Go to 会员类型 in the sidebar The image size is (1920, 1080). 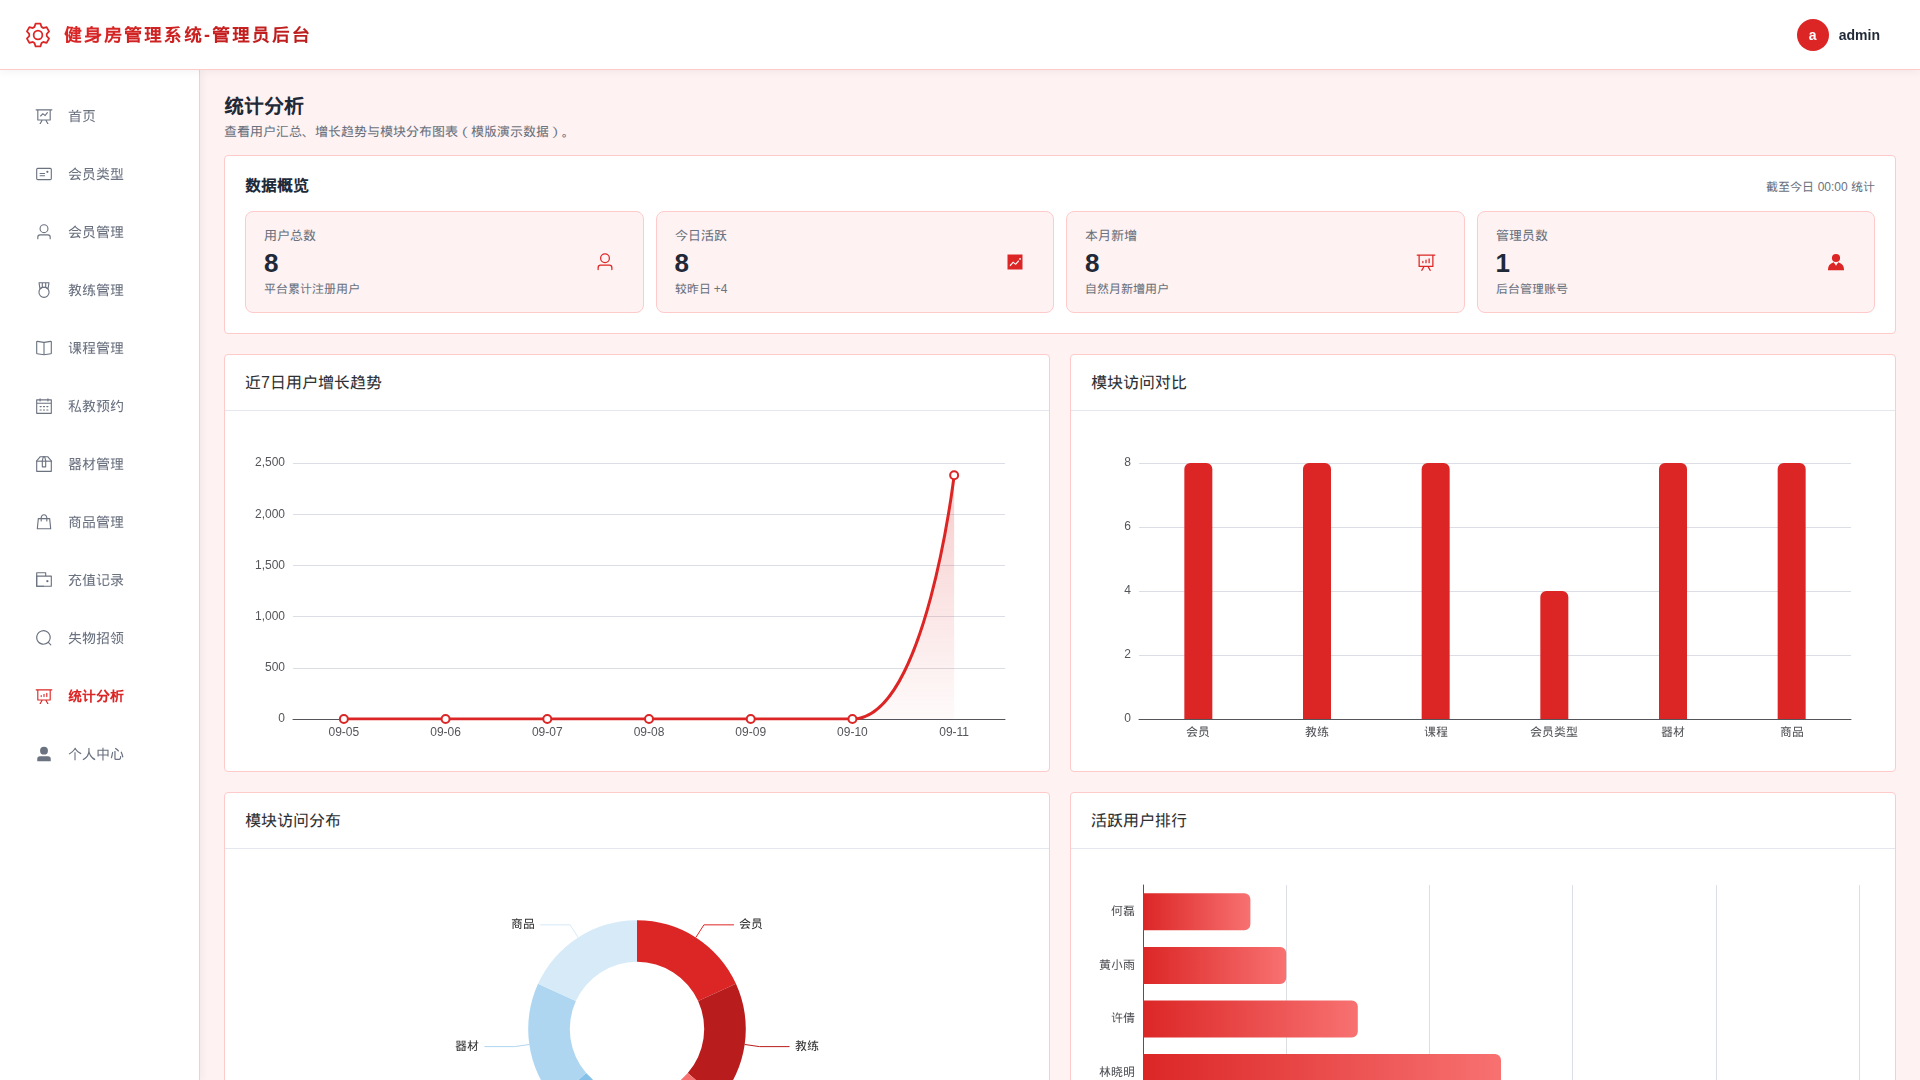click(100, 174)
